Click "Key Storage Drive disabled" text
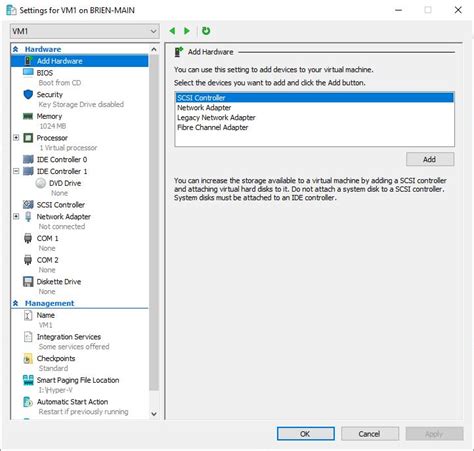 point(81,104)
